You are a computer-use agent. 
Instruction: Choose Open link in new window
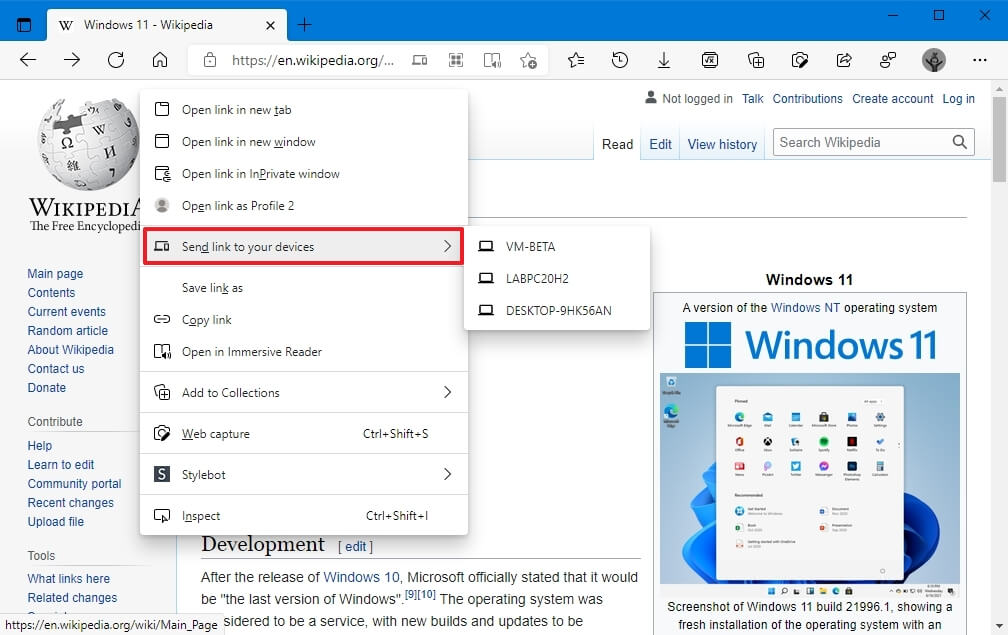[x=304, y=142]
